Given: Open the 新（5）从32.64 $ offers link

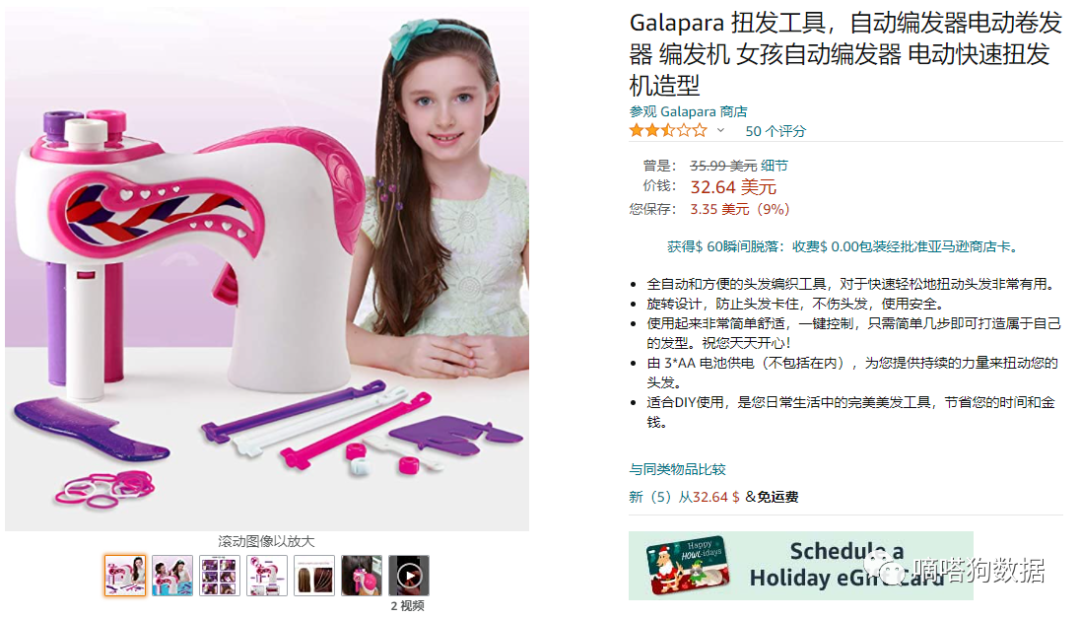Looking at the screenshot, I should [684, 497].
